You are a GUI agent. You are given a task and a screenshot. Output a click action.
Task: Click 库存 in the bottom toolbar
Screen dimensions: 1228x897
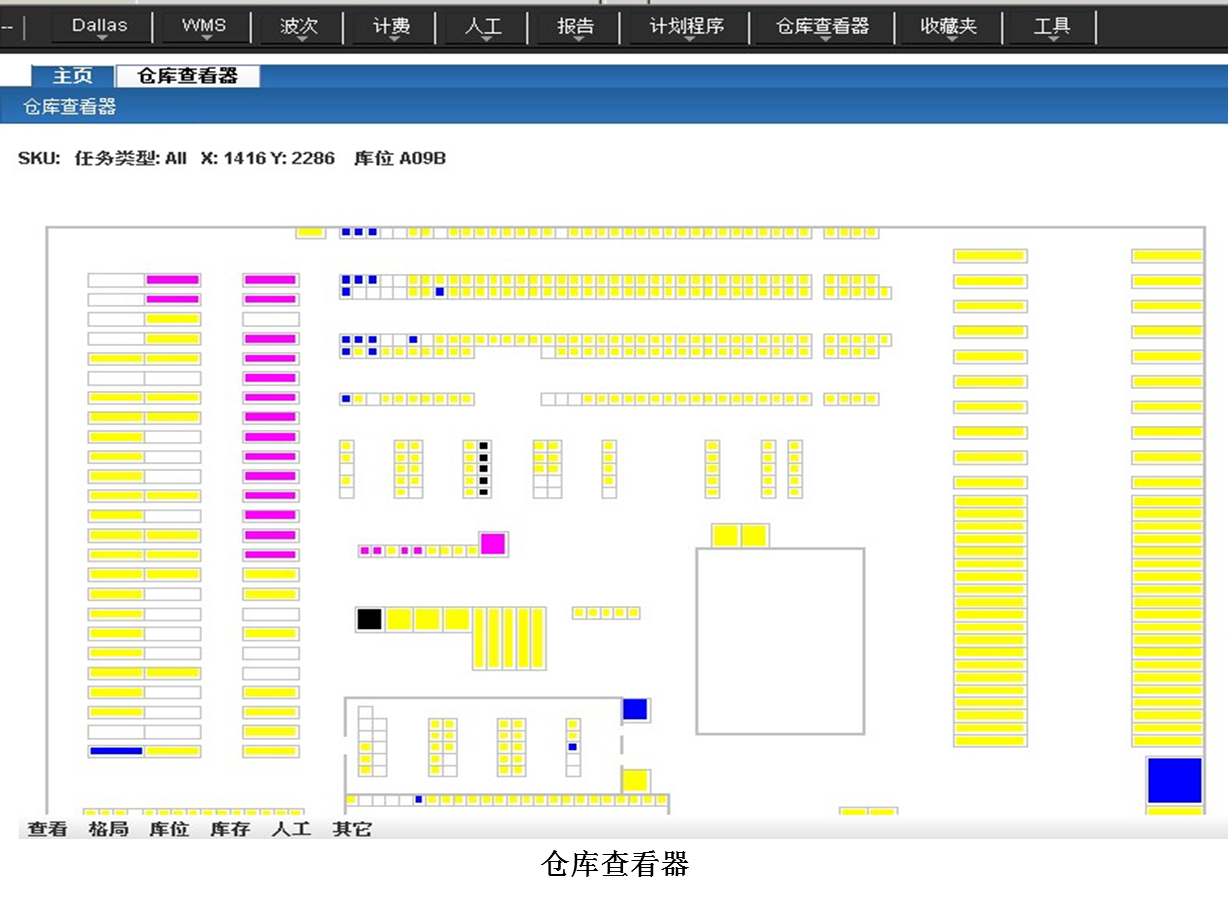pyautogui.click(x=230, y=829)
